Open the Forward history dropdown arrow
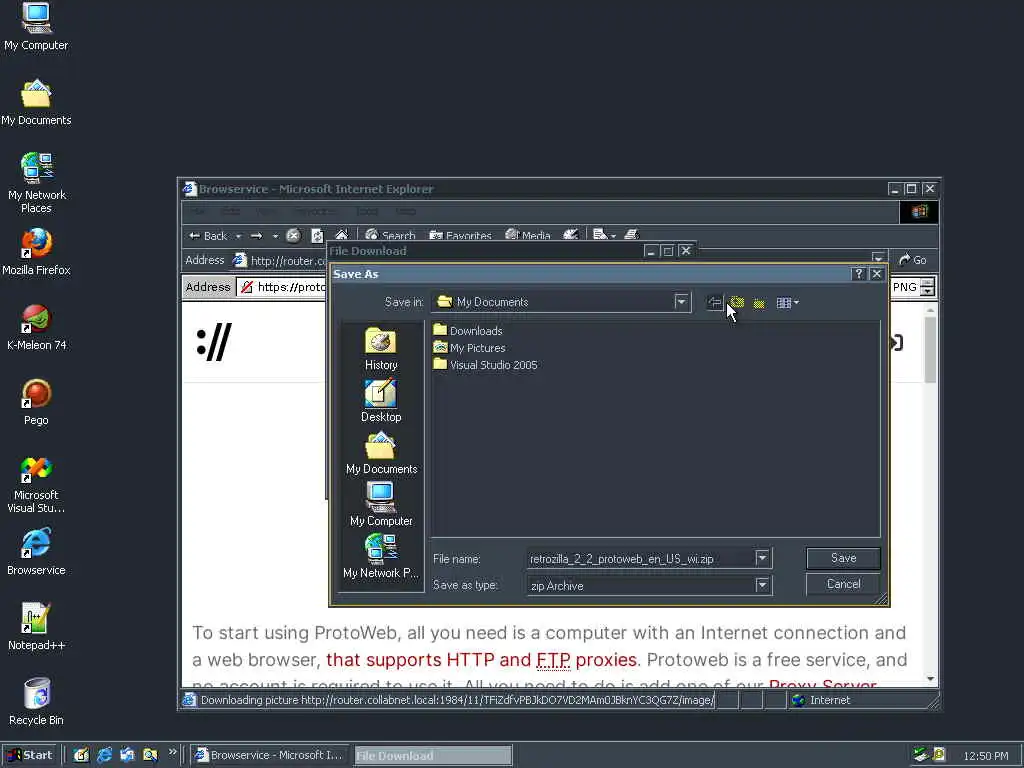Viewport: 1024px width, 768px height. click(275, 236)
